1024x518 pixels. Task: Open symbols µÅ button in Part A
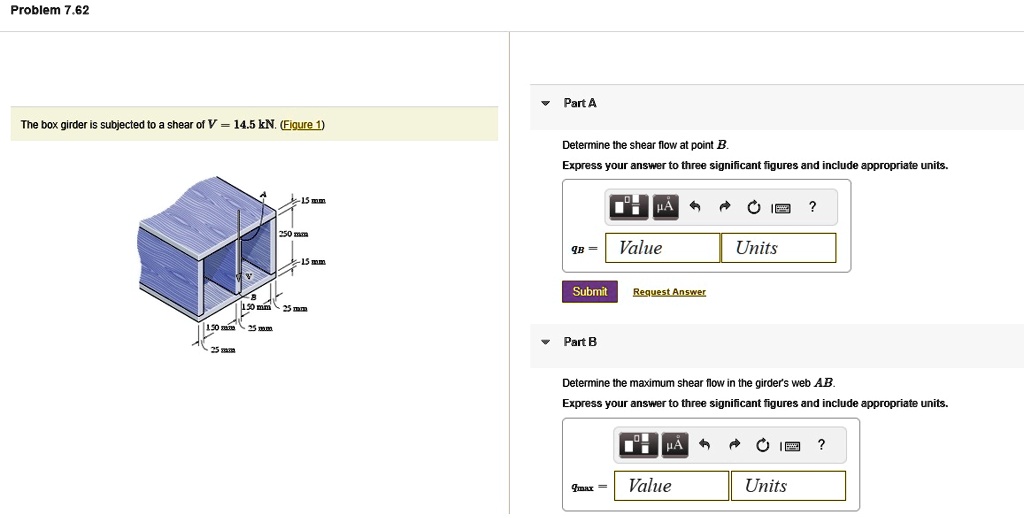point(665,207)
